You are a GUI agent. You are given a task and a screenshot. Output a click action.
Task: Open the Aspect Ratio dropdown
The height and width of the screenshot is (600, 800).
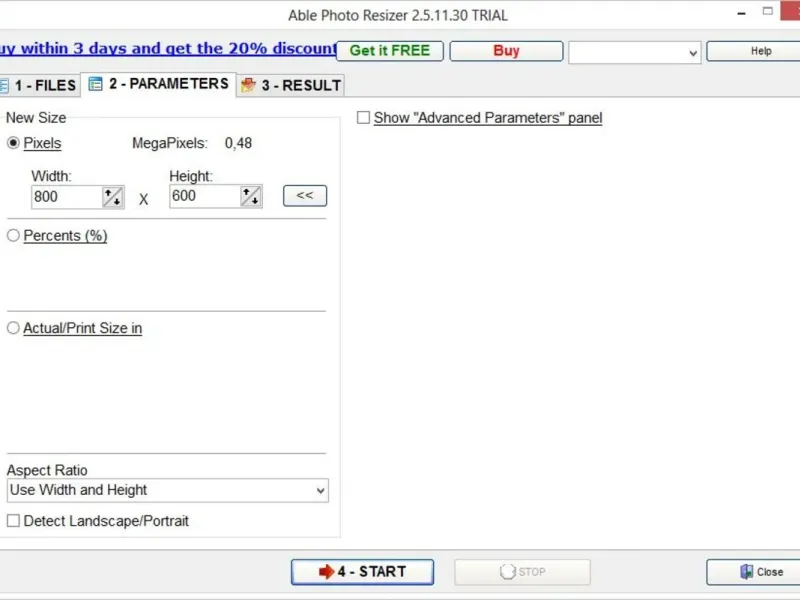click(x=168, y=490)
